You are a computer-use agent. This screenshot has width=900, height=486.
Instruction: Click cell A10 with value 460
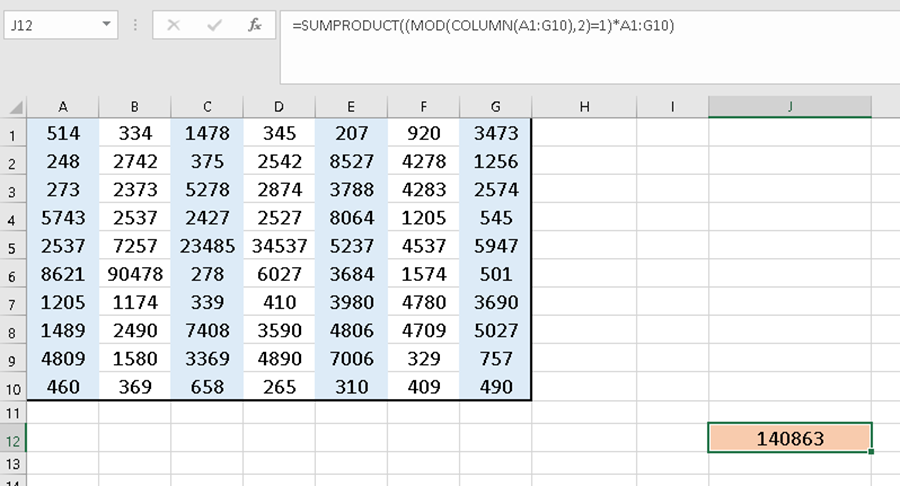pos(63,385)
